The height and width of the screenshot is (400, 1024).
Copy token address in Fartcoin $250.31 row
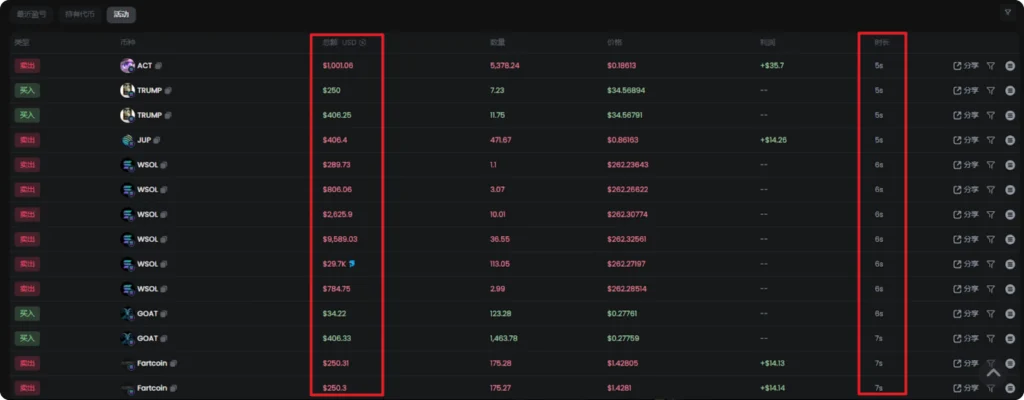(x=174, y=364)
